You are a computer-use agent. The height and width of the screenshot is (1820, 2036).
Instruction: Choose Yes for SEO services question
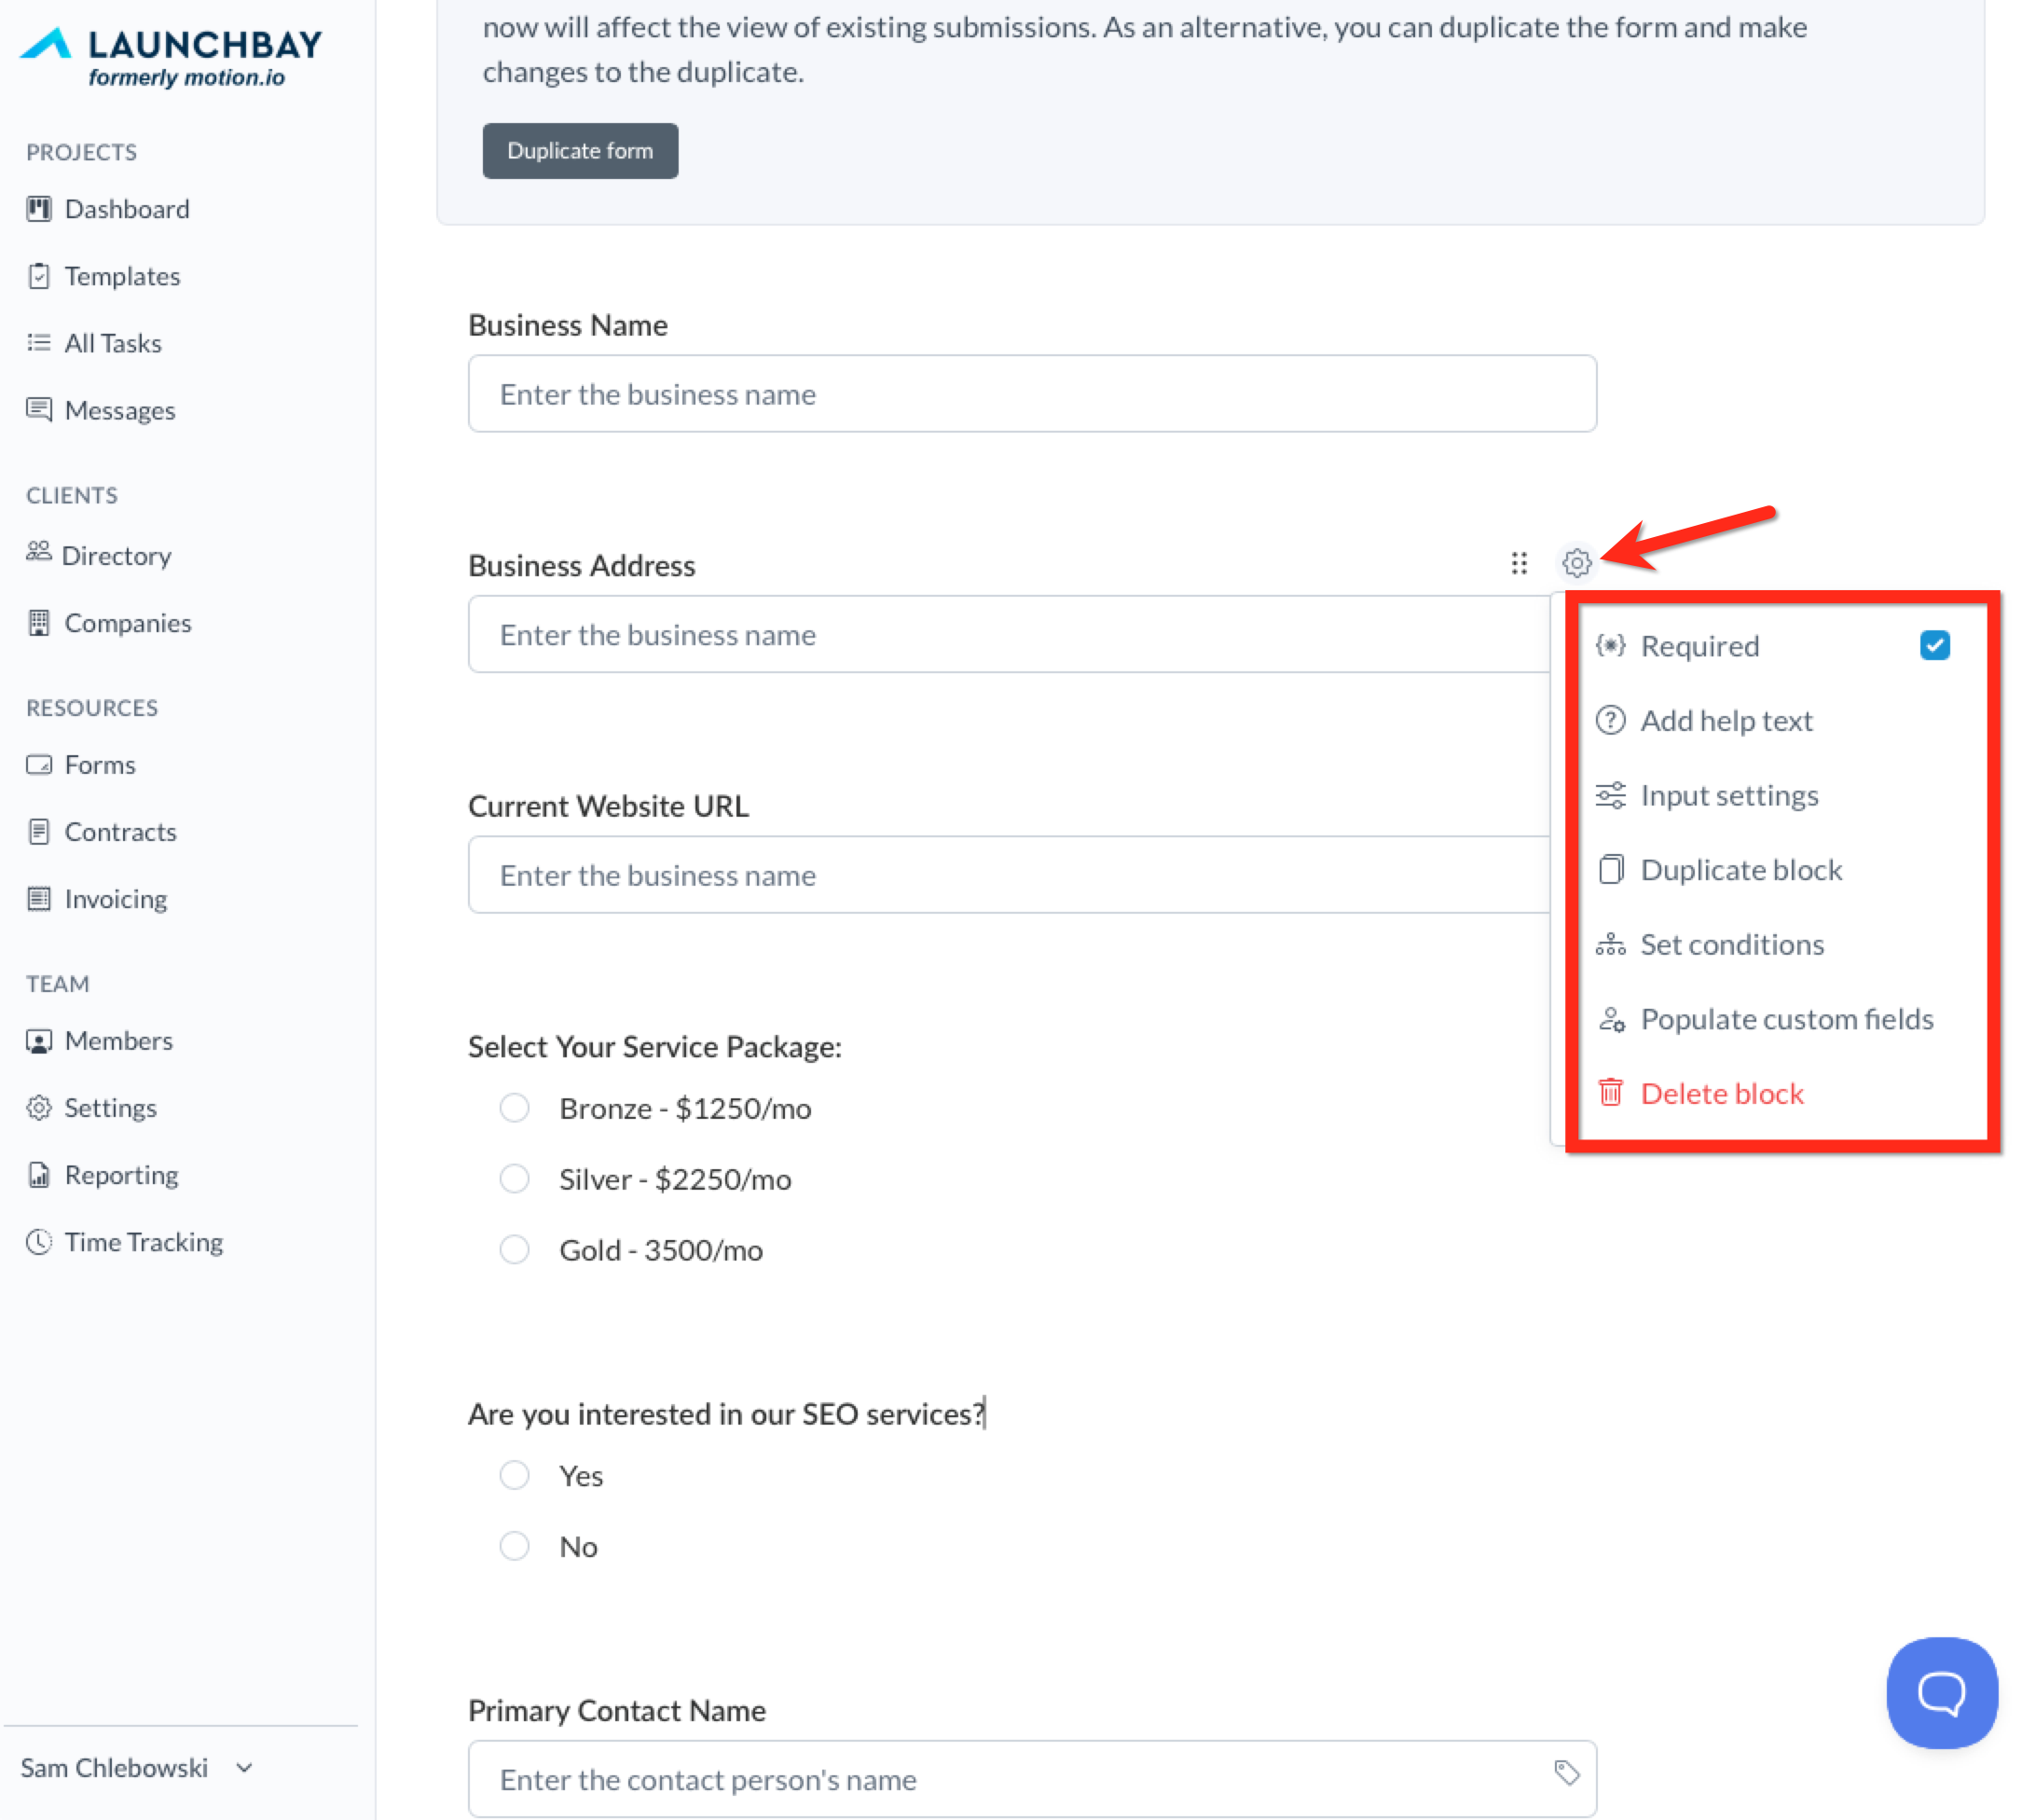(515, 1475)
